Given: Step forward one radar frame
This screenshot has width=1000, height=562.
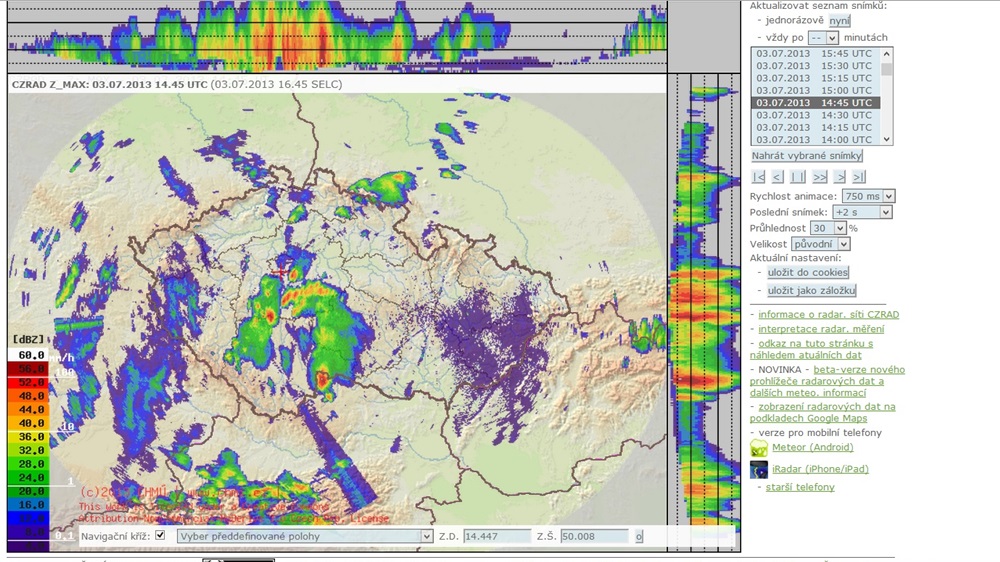Looking at the screenshot, I should tap(841, 177).
